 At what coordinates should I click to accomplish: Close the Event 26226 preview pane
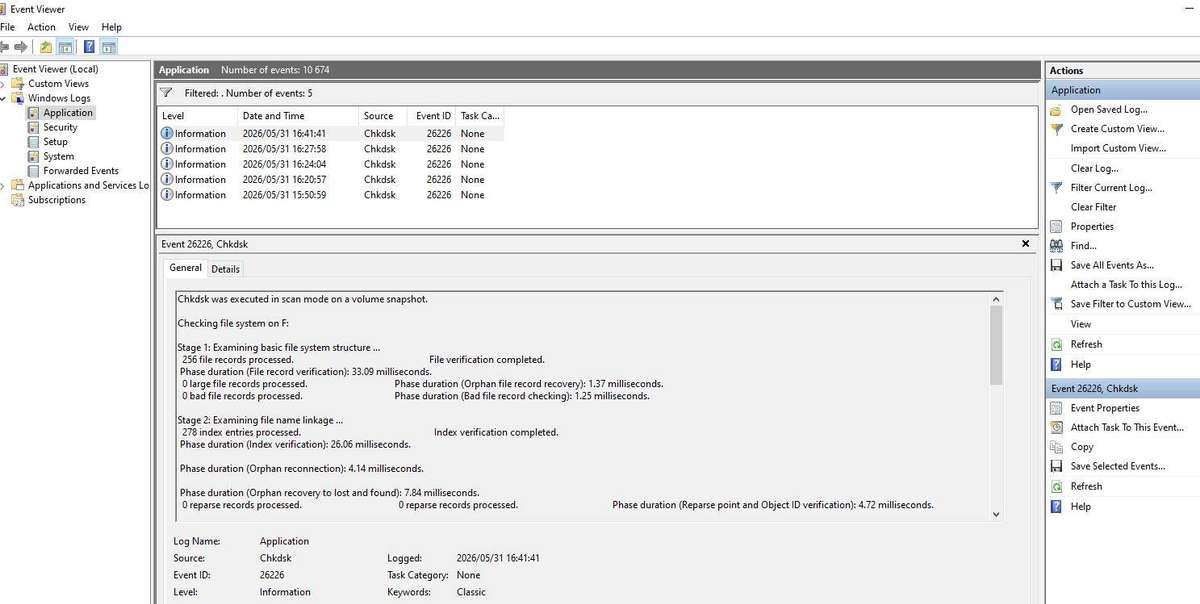click(1025, 244)
